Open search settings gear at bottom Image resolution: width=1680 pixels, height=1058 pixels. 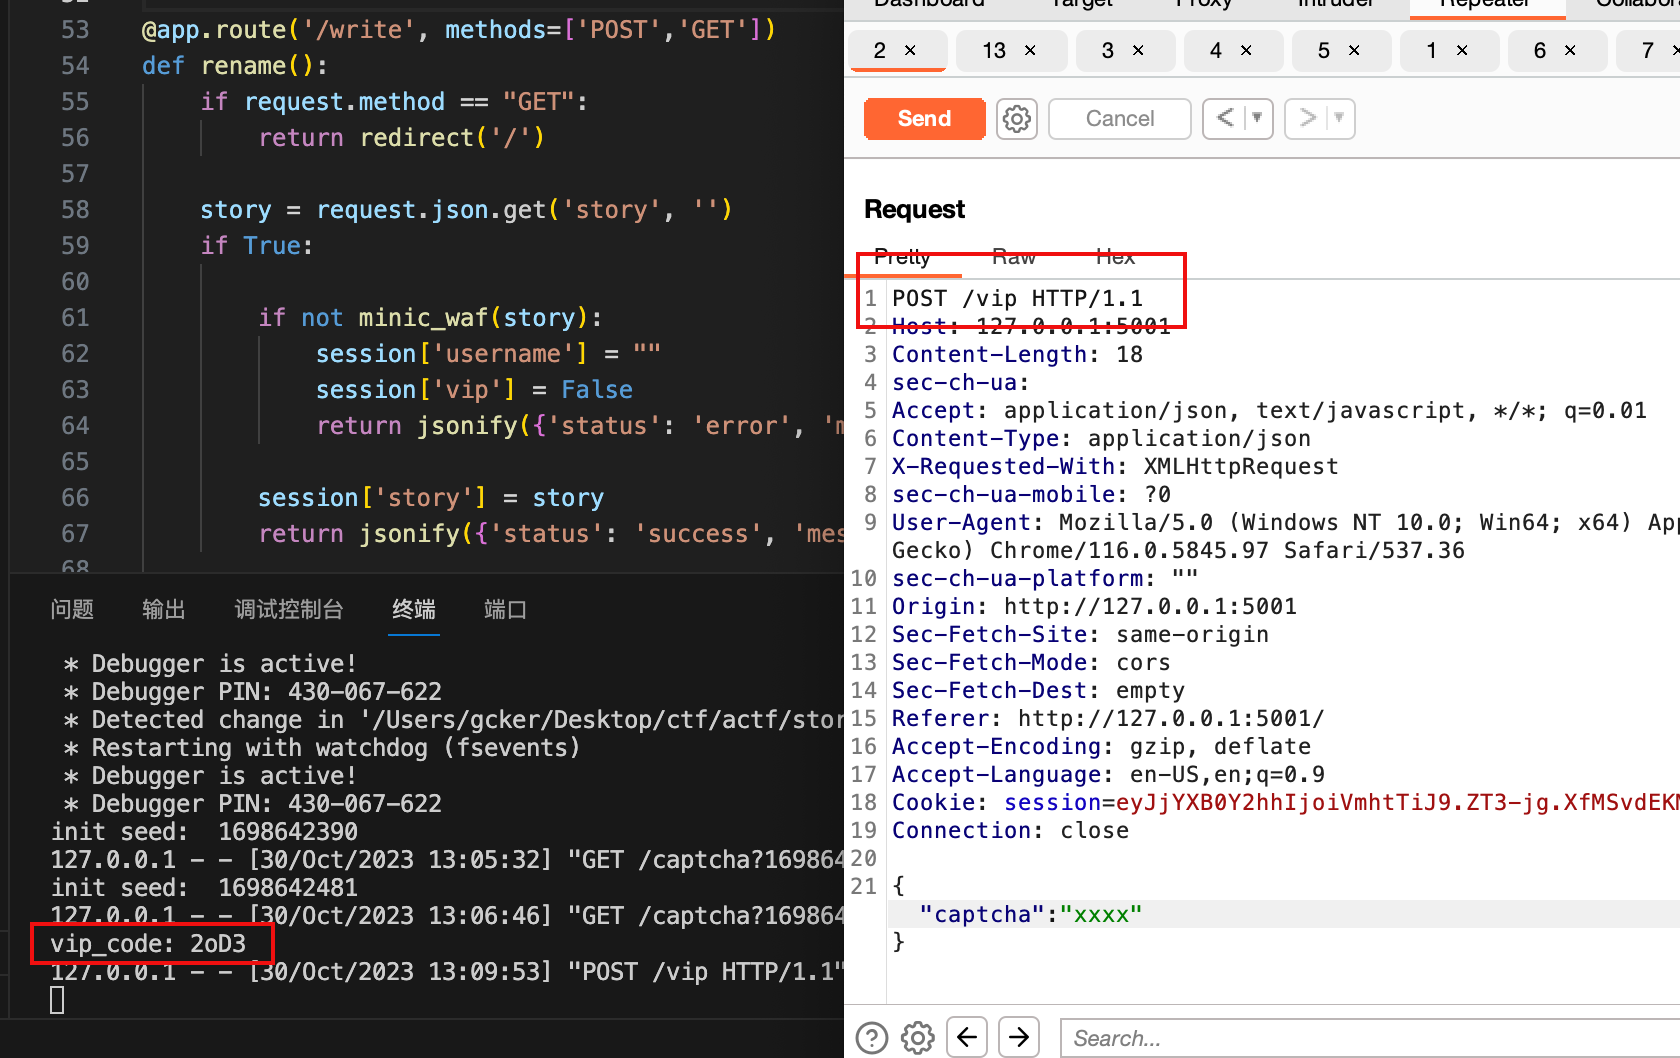click(917, 1038)
